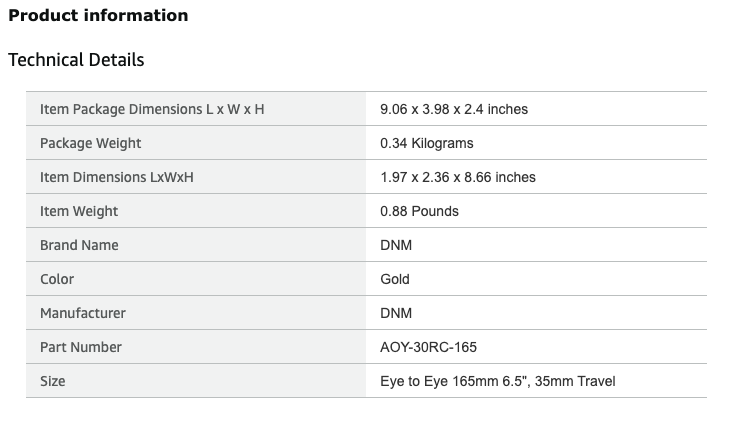Select the Manufacturer label
This screenshot has height=430, width=736.
pyautogui.click(x=83, y=313)
